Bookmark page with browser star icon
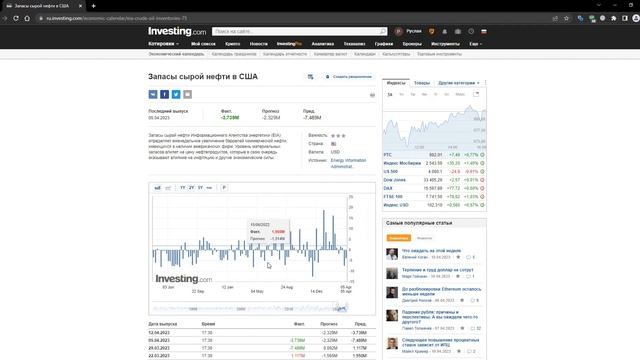This screenshot has height=360, width=640. 567,18
